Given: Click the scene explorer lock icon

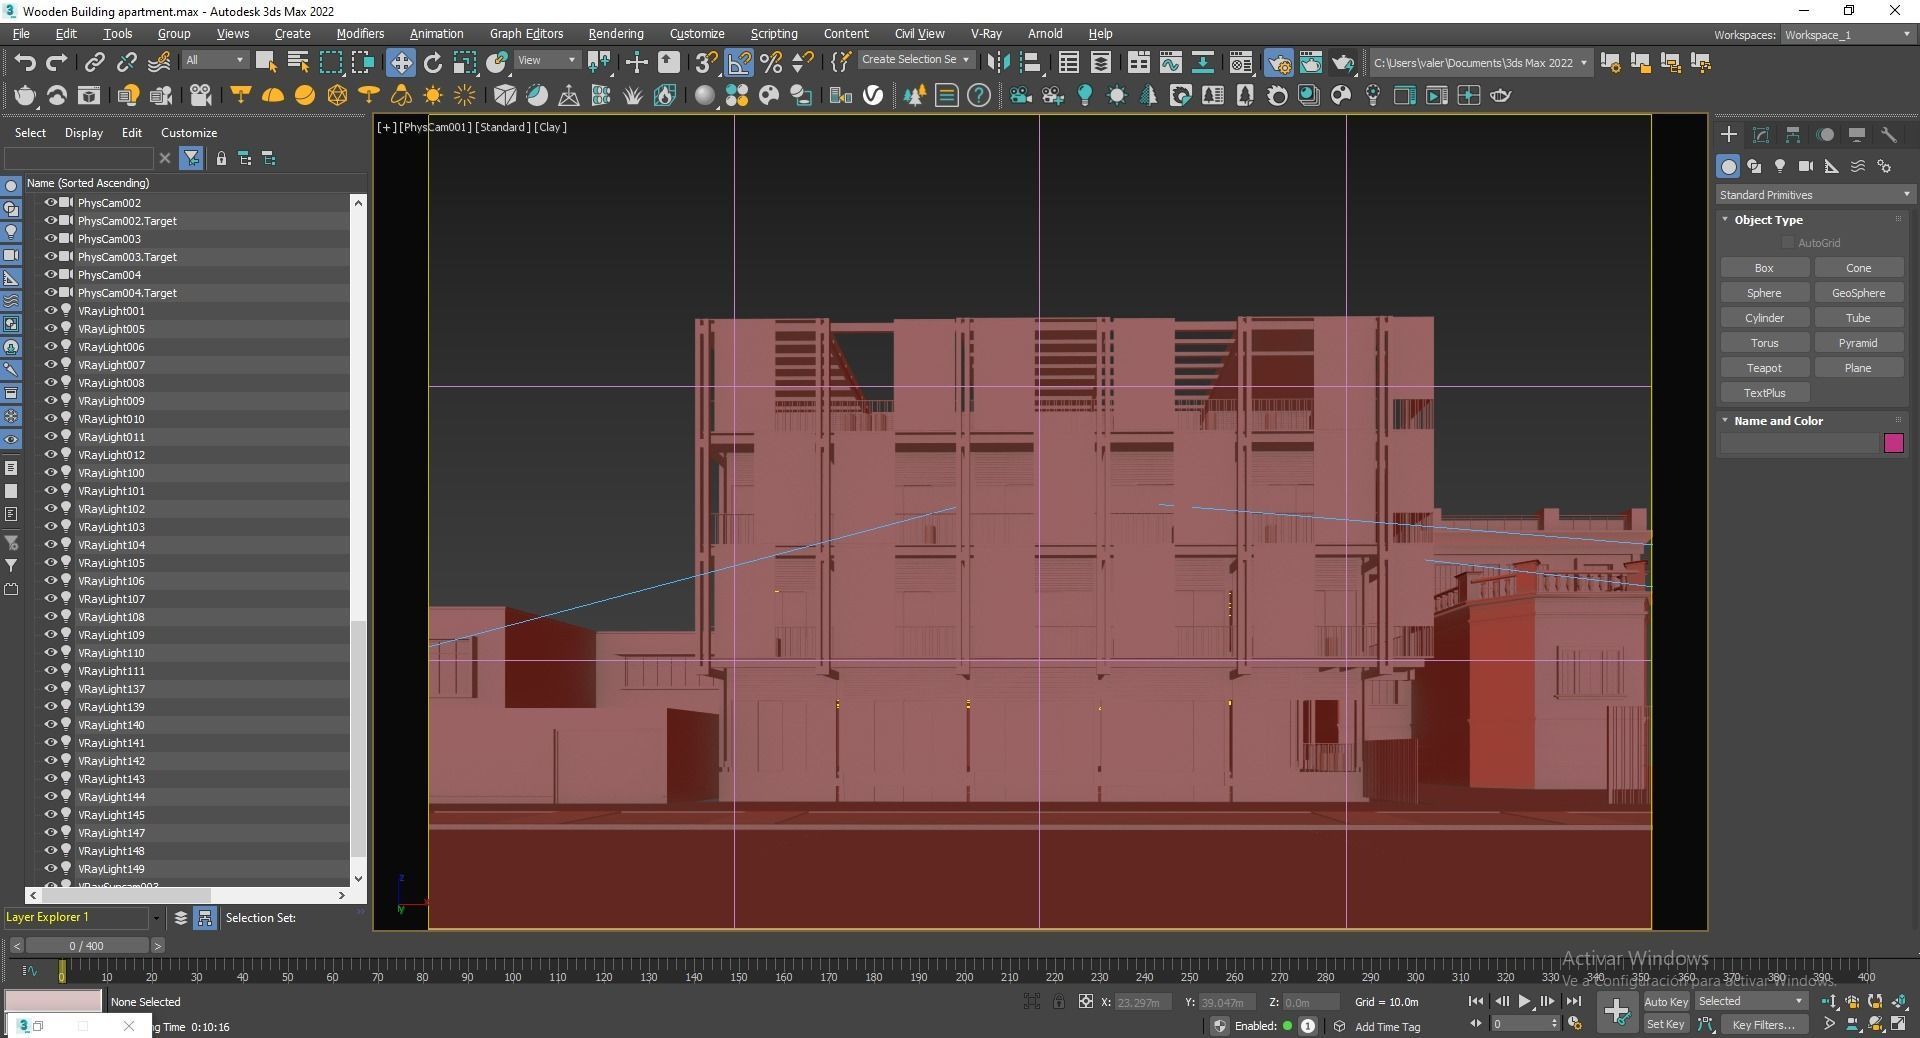Looking at the screenshot, I should tap(221, 158).
